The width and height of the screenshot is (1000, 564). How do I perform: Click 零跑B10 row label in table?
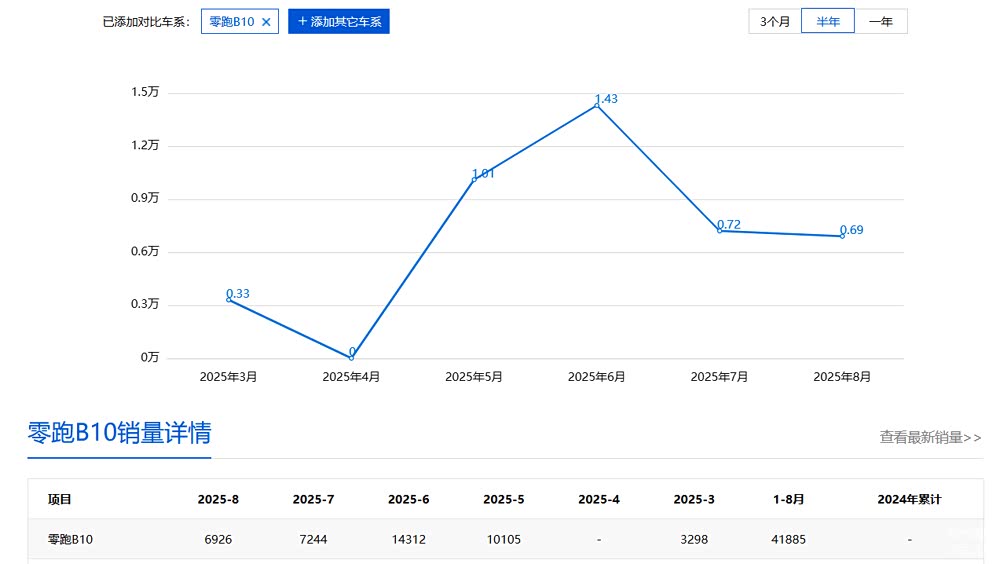[70, 539]
